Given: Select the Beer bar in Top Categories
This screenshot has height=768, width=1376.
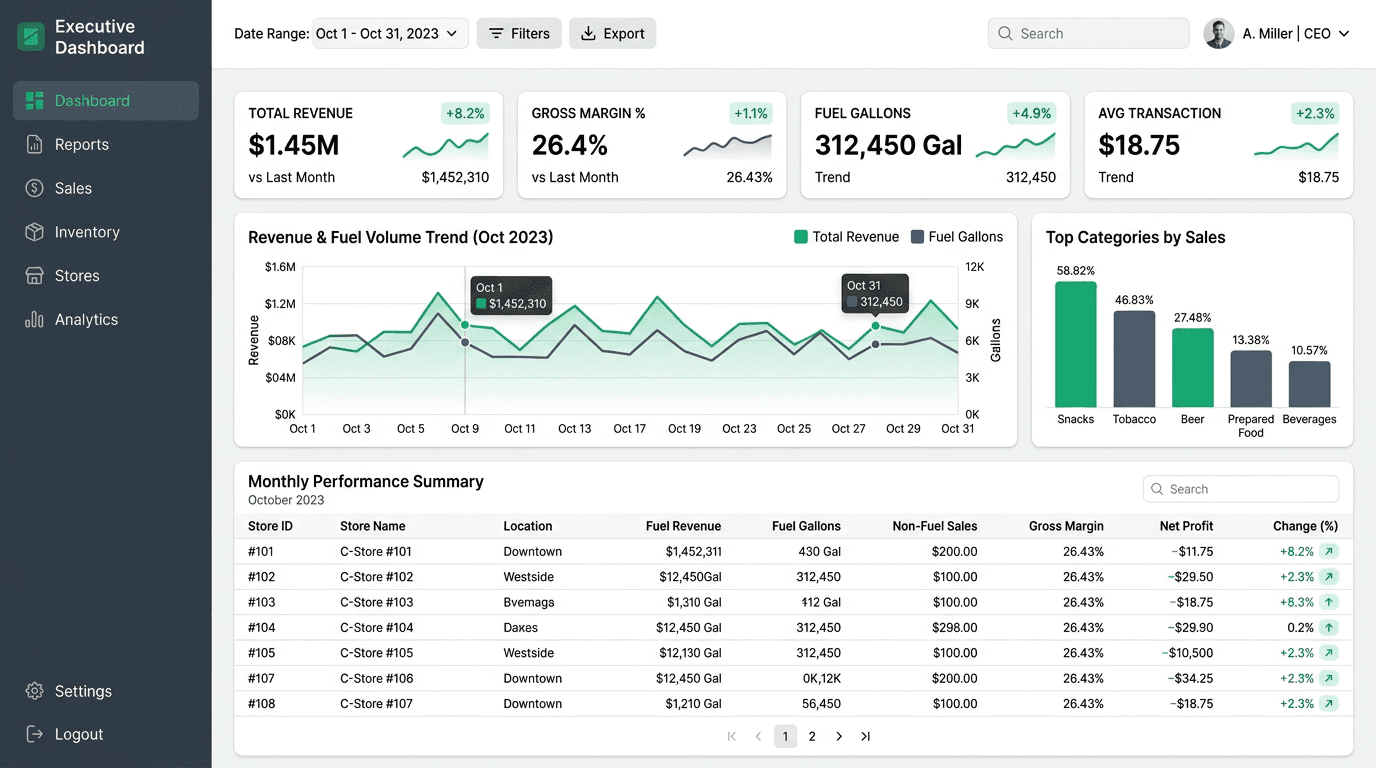Looking at the screenshot, I should 1193,368.
